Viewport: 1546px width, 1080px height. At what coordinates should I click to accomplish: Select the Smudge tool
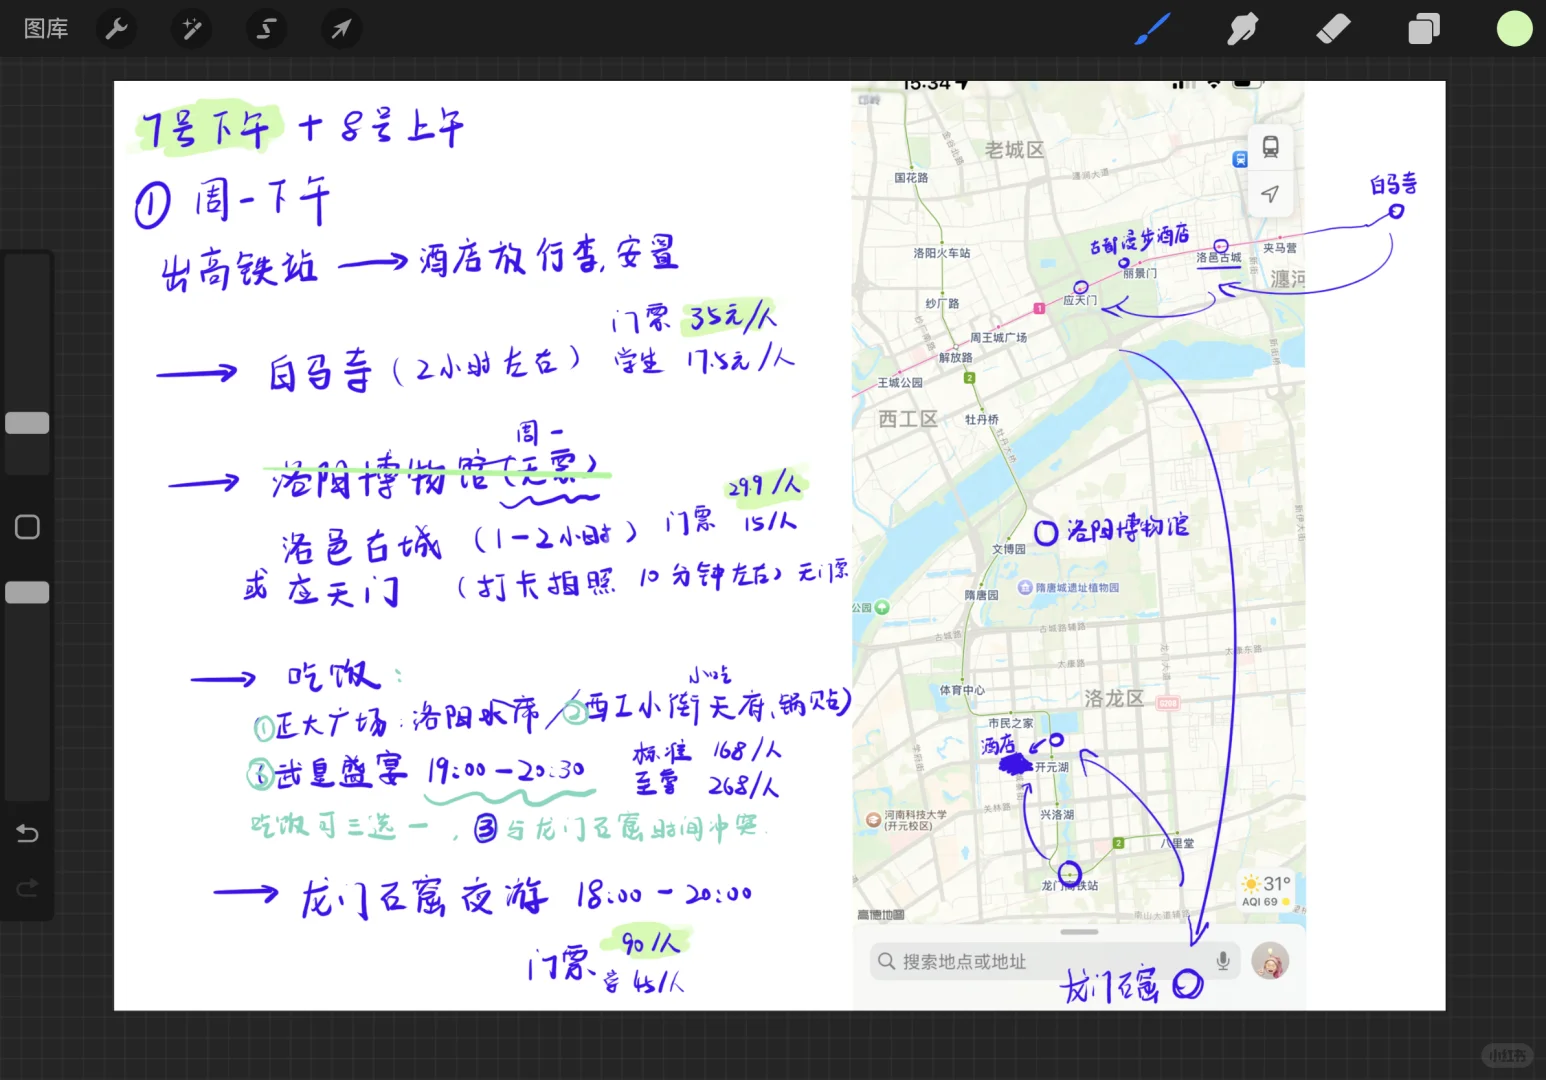(x=1242, y=29)
